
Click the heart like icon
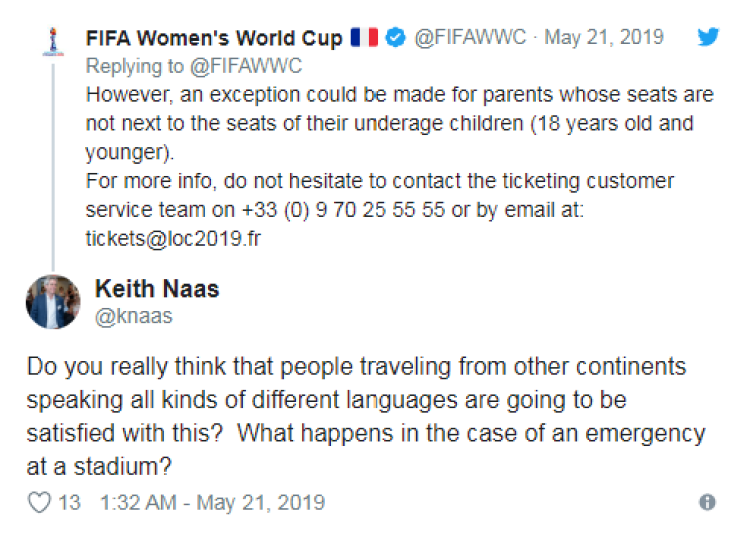coord(40,502)
